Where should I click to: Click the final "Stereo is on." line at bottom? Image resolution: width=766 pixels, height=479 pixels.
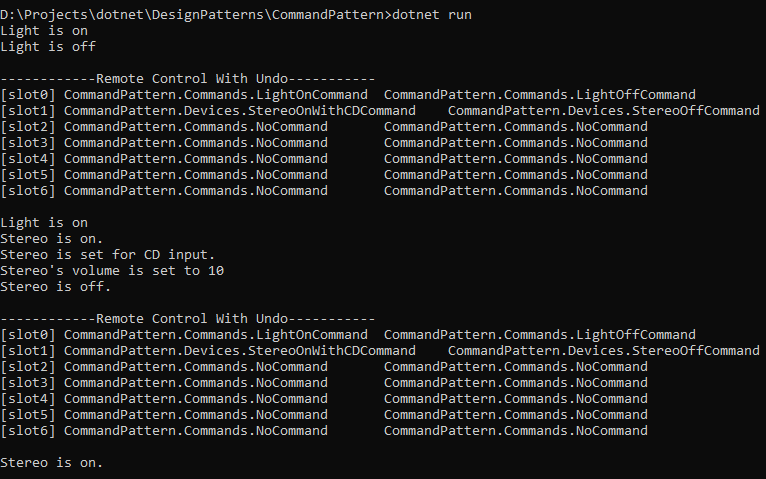[x=52, y=463]
